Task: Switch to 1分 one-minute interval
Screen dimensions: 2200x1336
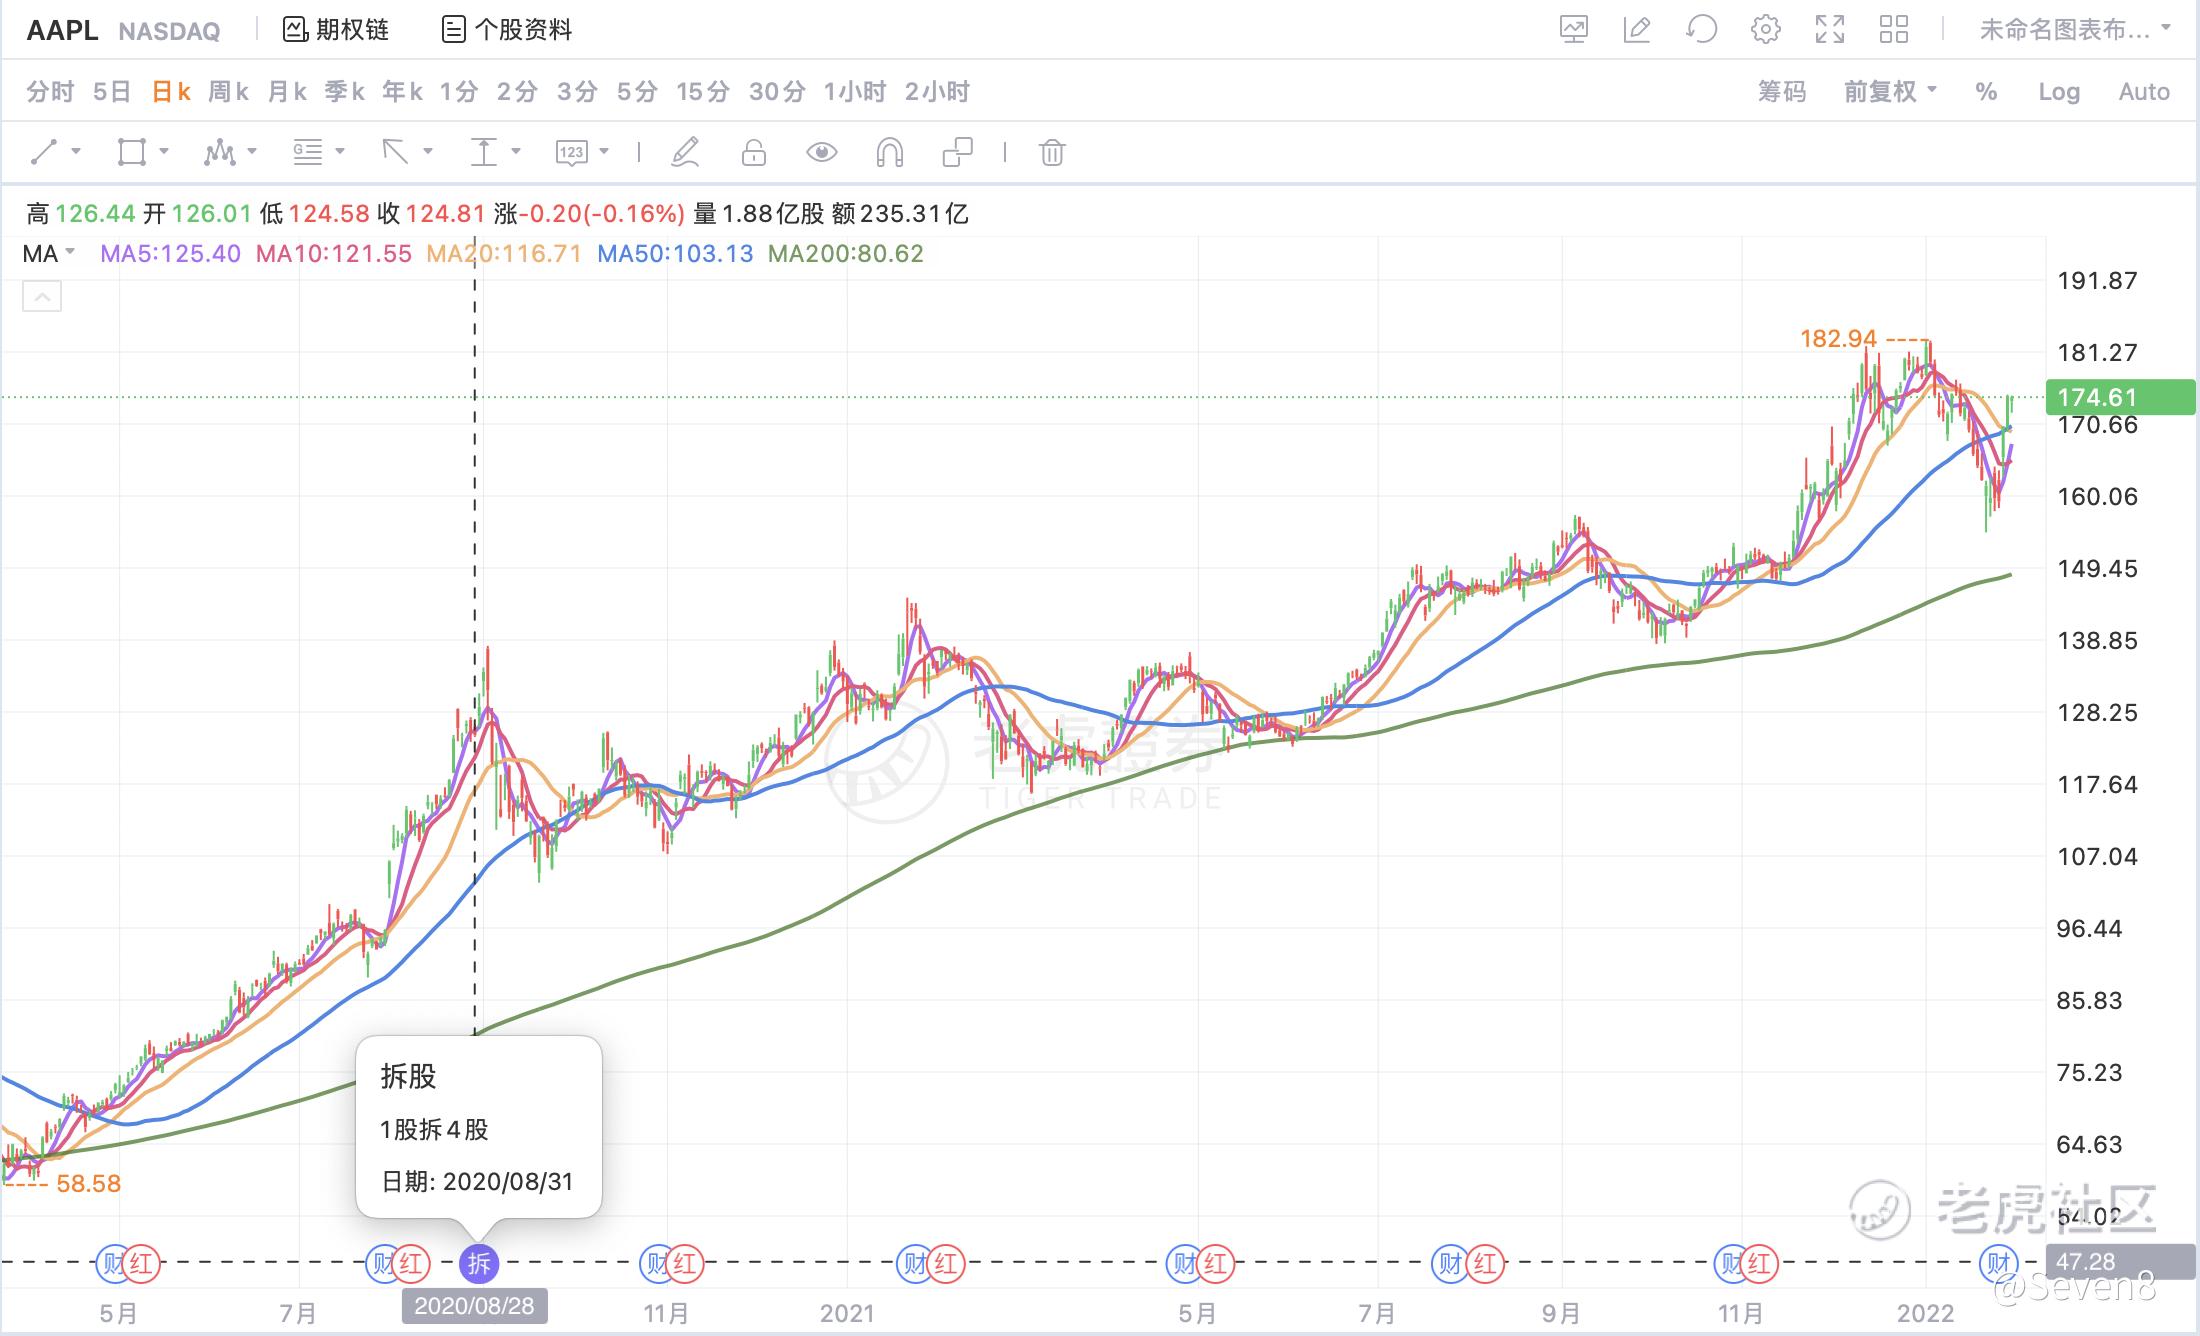Action: tap(460, 92)
